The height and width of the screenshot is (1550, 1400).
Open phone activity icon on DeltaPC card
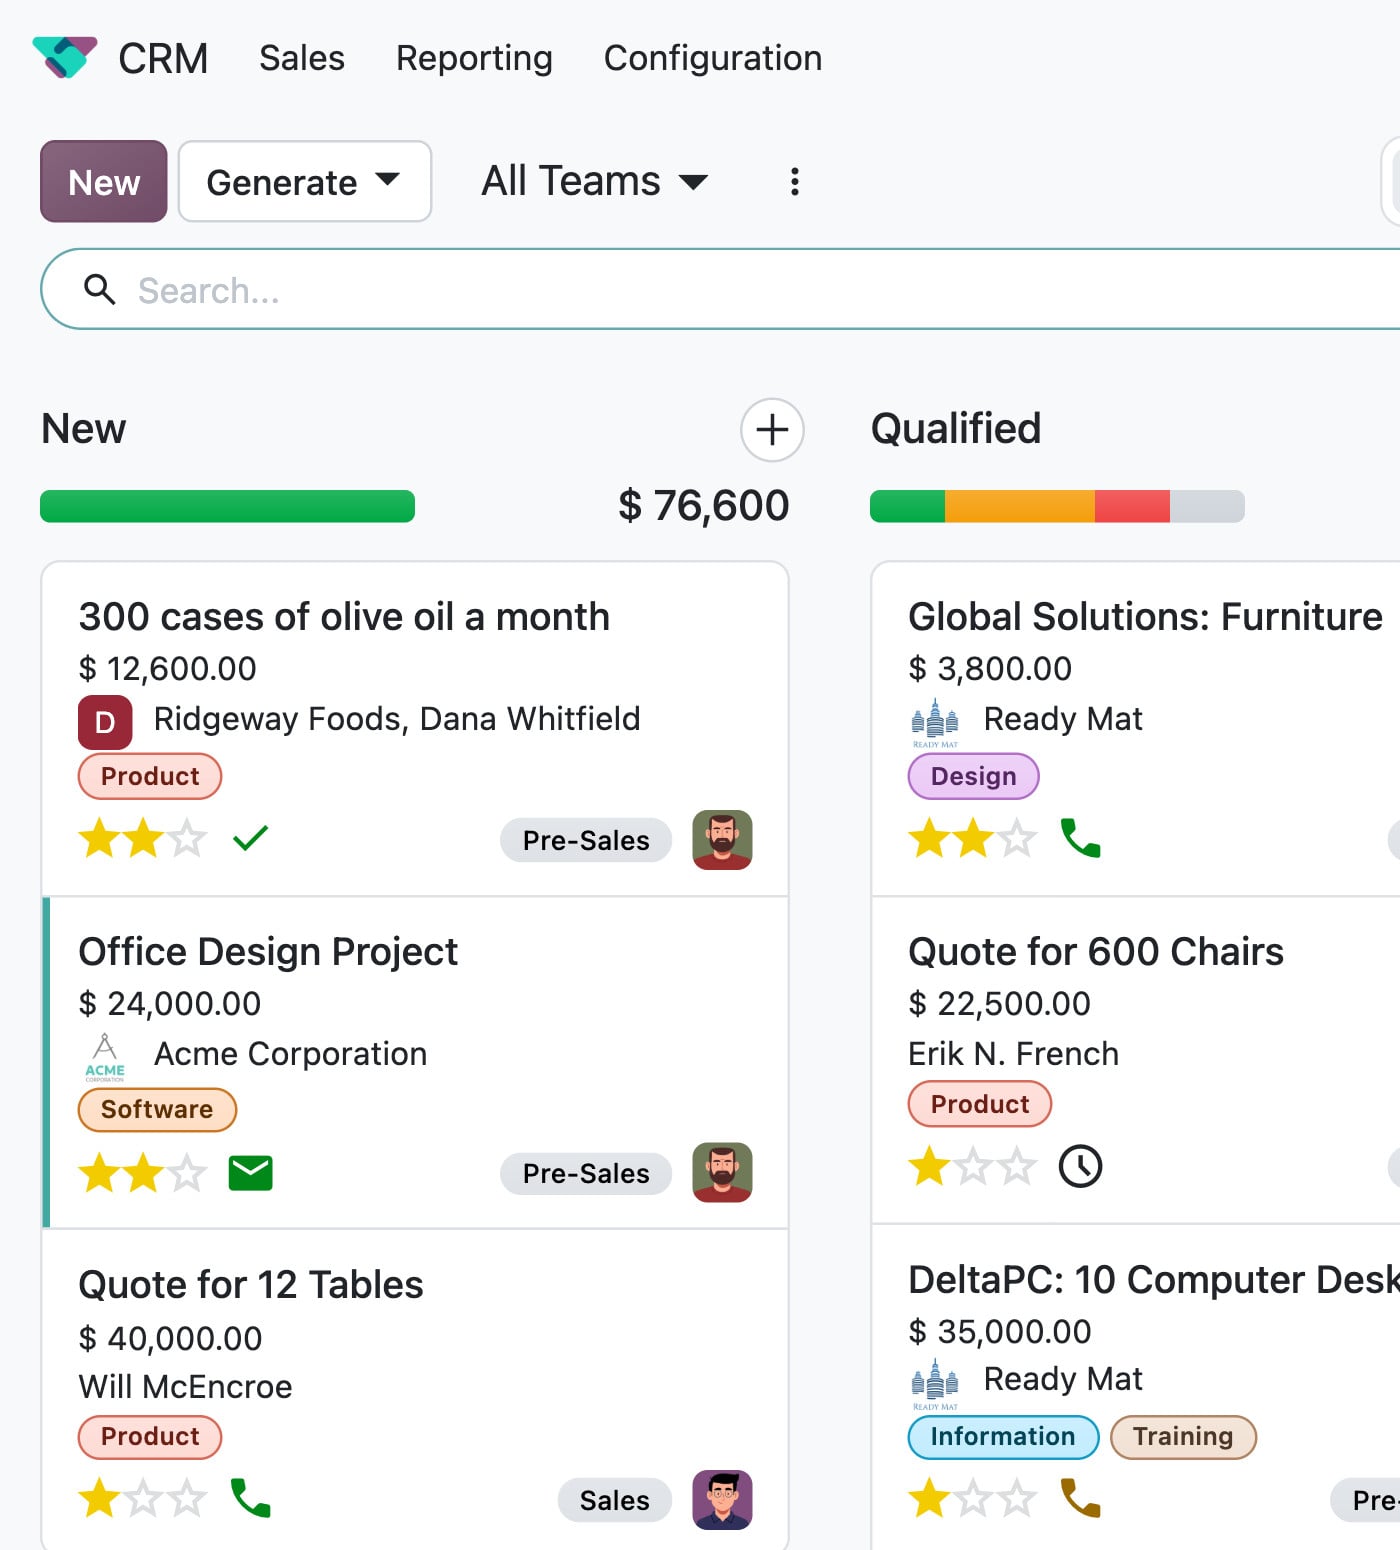pos(1080,1498)
